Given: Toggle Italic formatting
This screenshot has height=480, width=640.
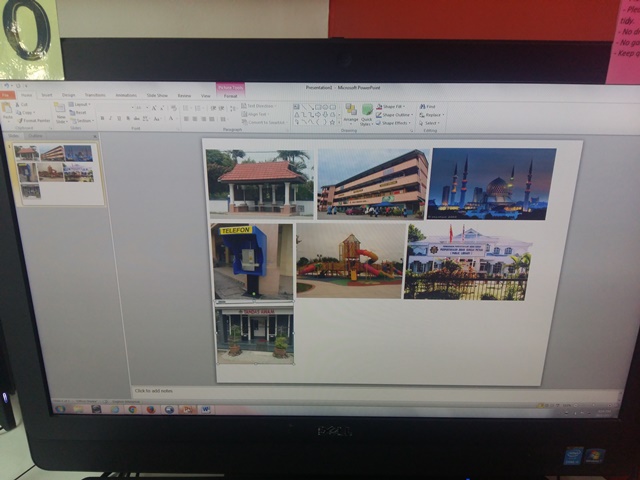Looking at the screenshot, I should pos(110,118).
